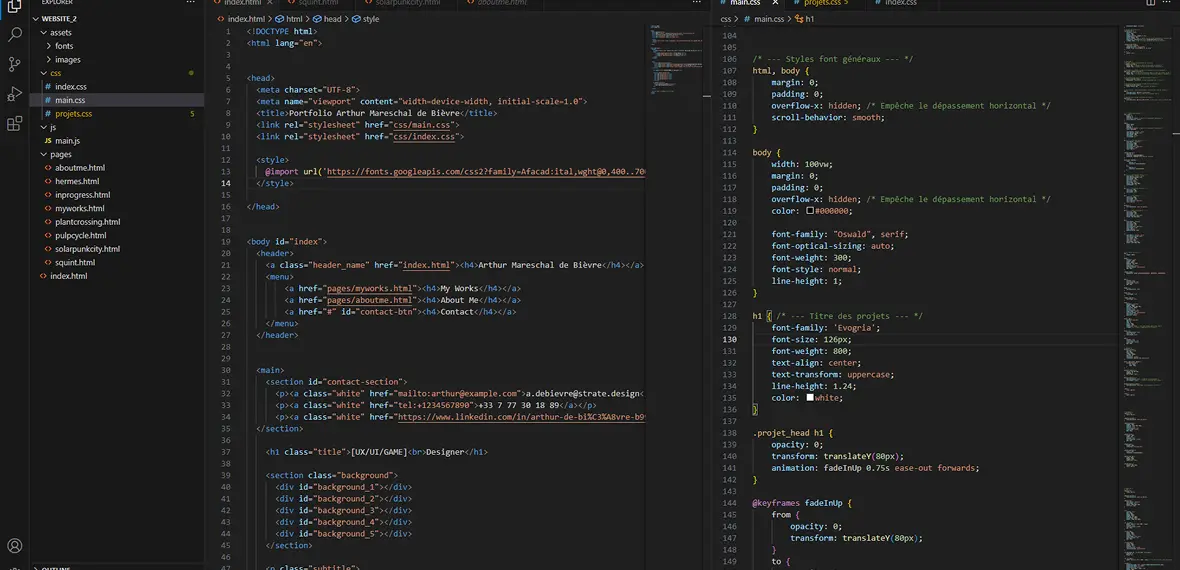The height and width of the screenshot is (570, 1180).
Task: Open the Search view in activity bar
Action: (x=15, y=34)
